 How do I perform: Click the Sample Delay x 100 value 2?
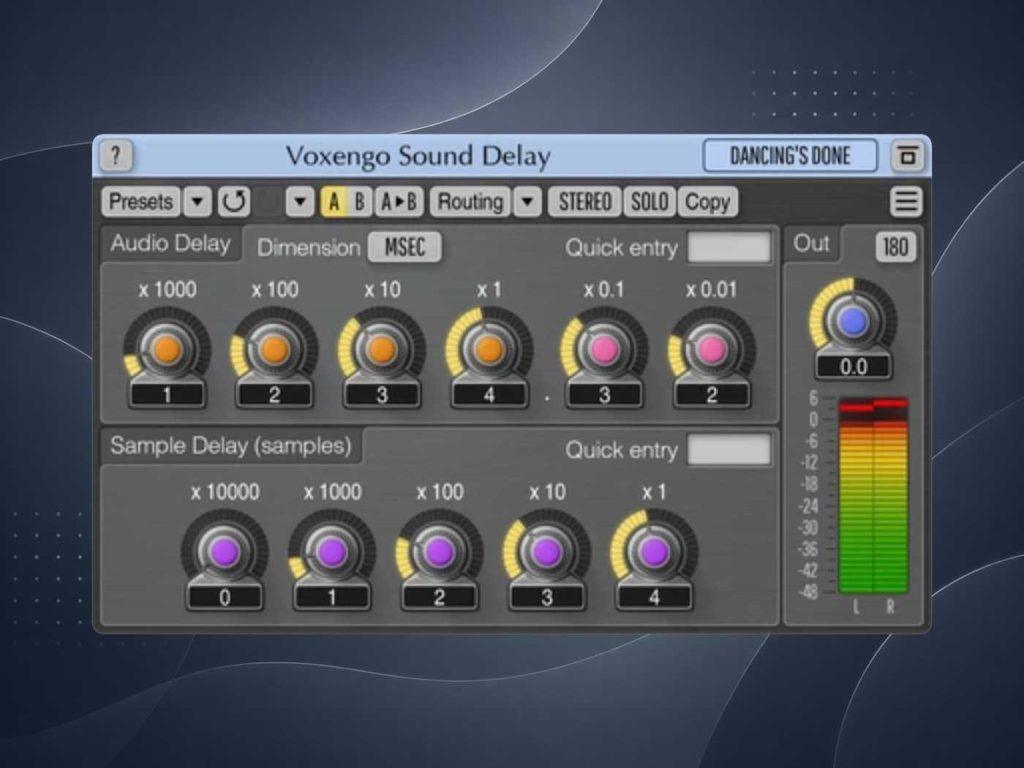pyautogui.click(x=439, y=597)
